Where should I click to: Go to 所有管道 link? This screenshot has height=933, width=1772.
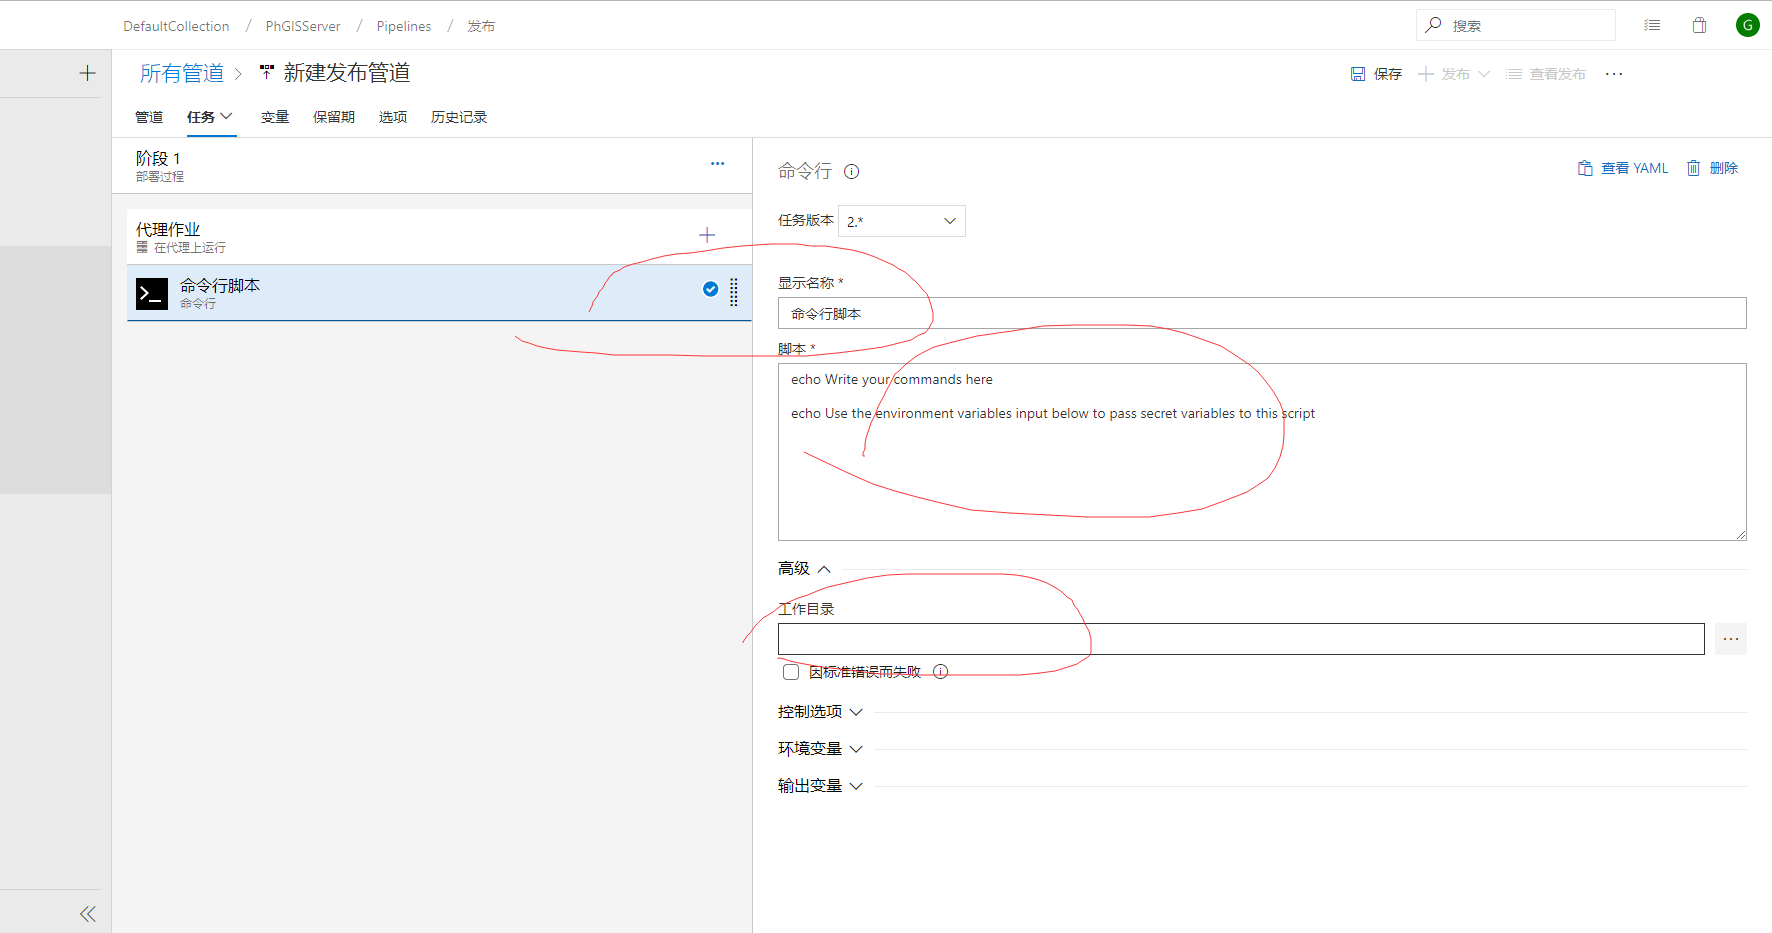182,73
